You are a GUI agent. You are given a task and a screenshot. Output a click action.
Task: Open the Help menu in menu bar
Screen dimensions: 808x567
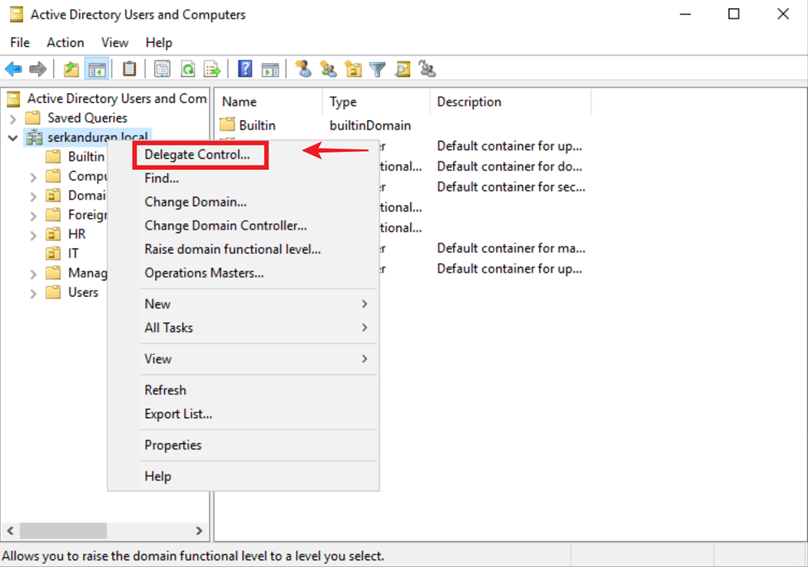(159, 42)
